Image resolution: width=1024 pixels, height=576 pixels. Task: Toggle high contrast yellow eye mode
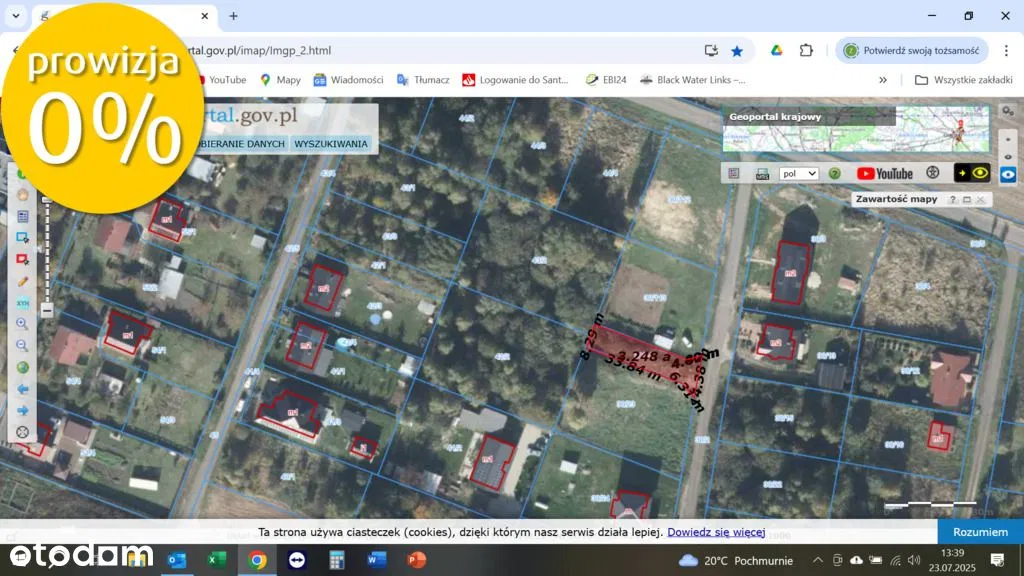tap(972, 173)
